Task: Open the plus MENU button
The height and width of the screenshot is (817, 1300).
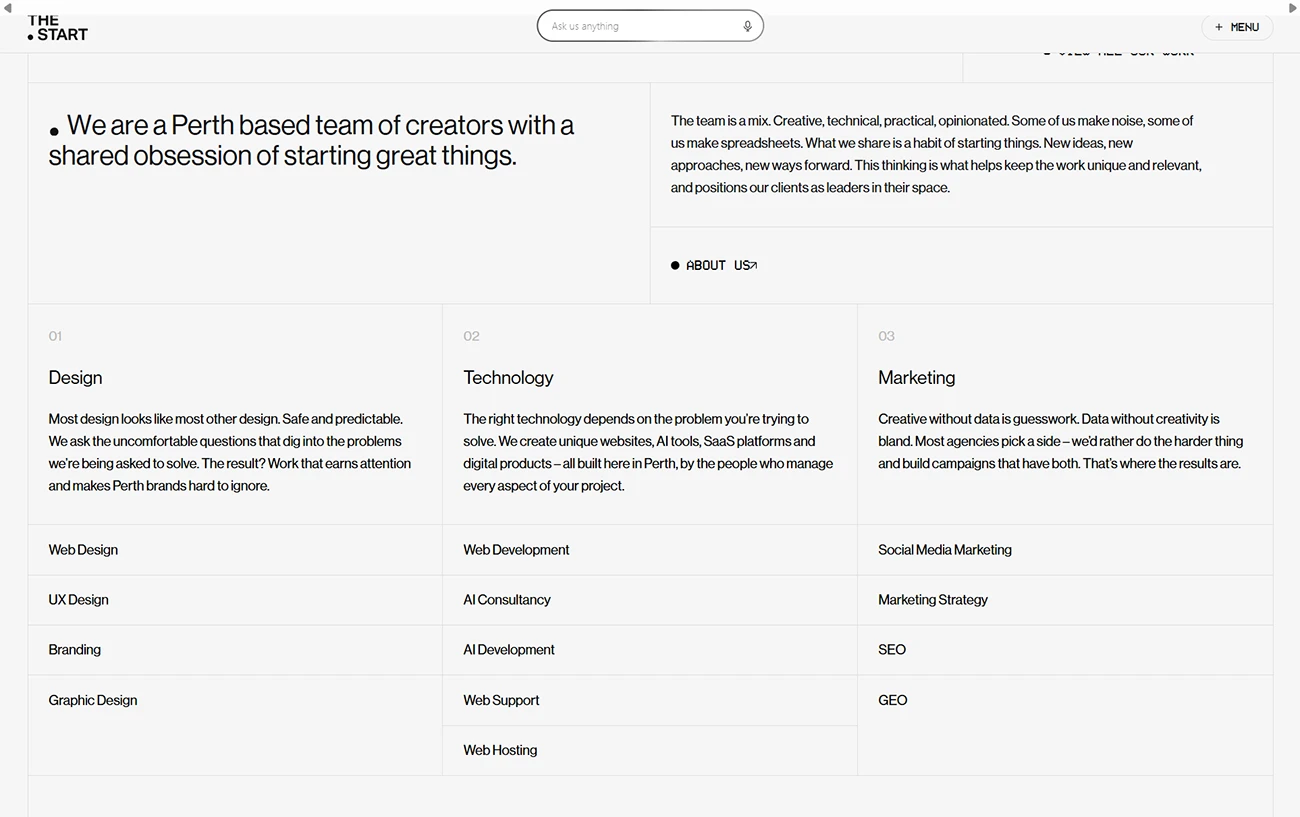Action: pos(1237,27)
